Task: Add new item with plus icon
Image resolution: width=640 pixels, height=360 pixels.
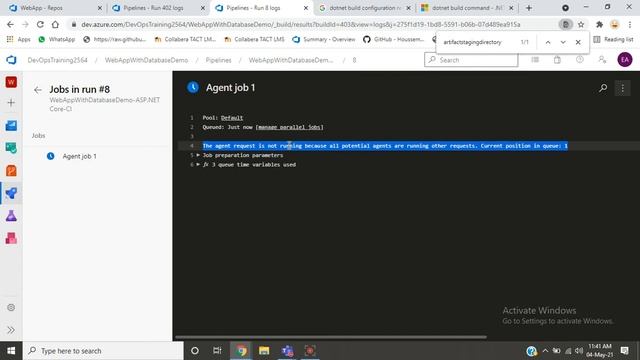Action: [x=11, y=102]
